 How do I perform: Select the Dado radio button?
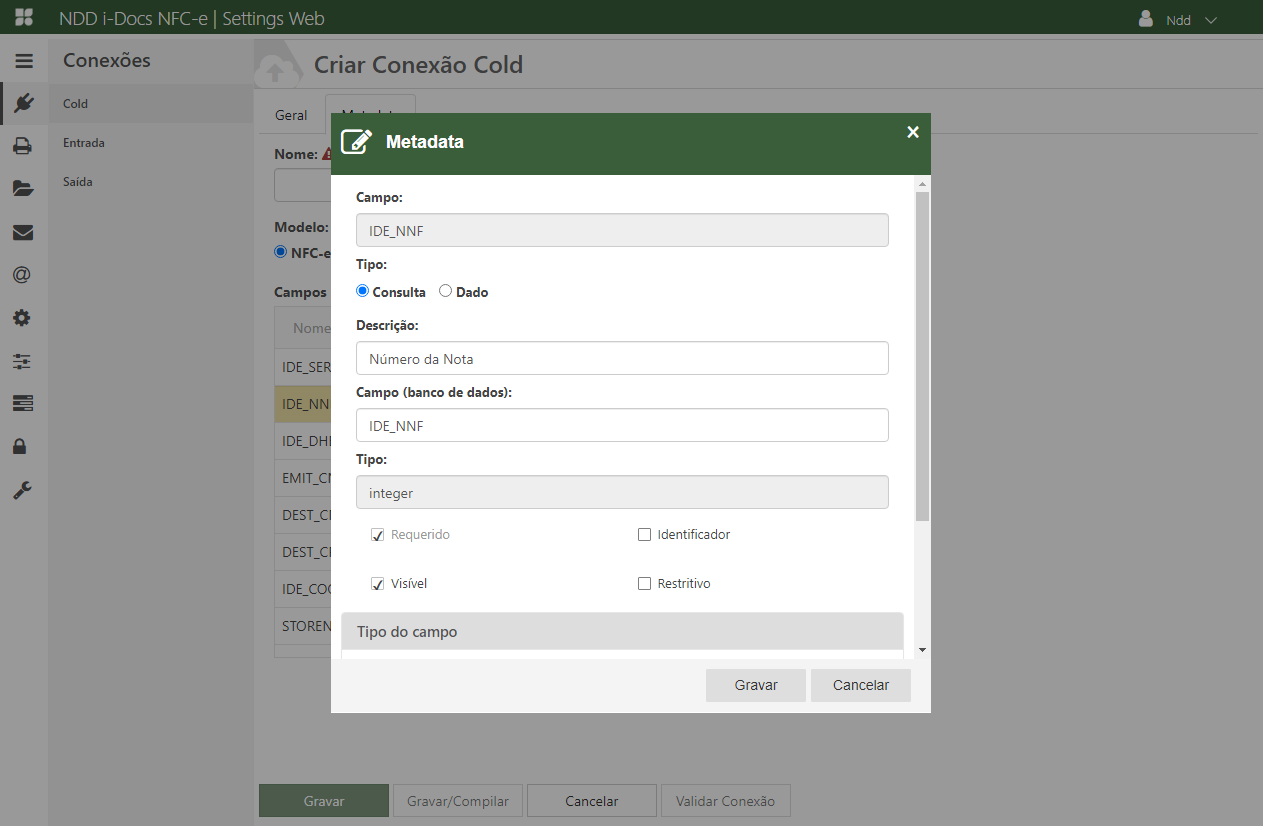point(446,291)
